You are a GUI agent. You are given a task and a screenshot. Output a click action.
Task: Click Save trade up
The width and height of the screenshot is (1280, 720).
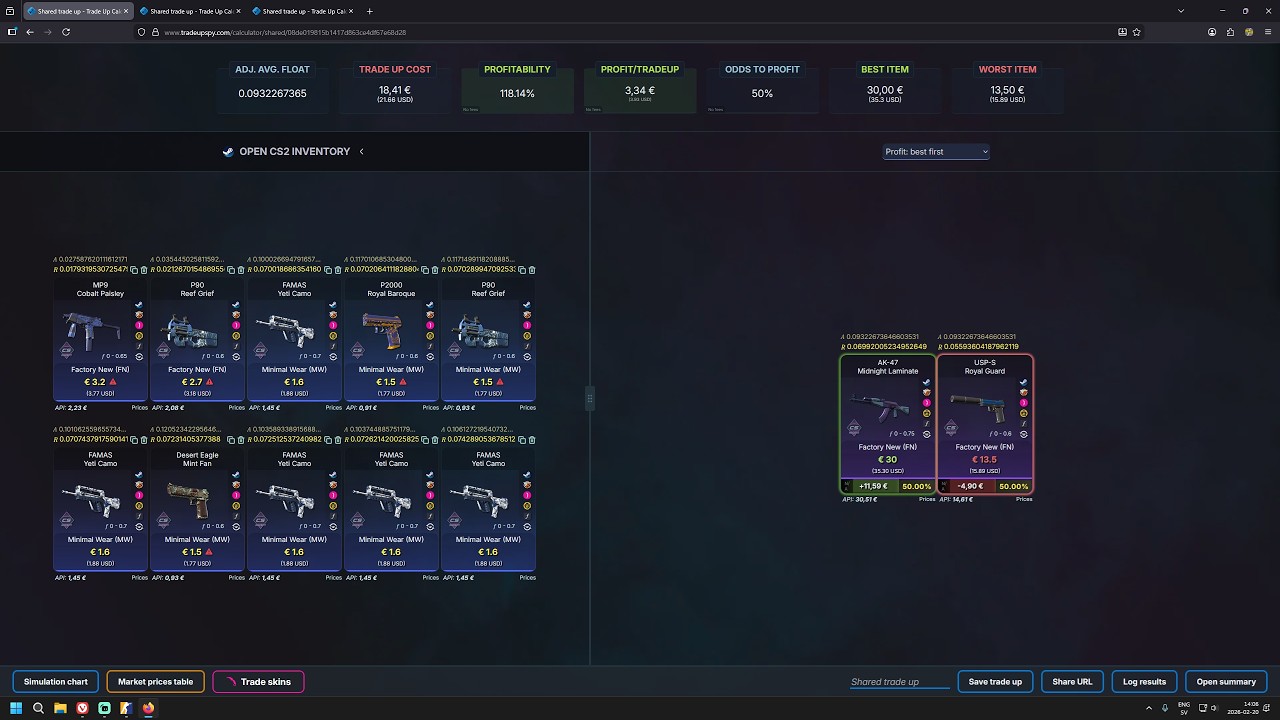click(x=995, y=682)
